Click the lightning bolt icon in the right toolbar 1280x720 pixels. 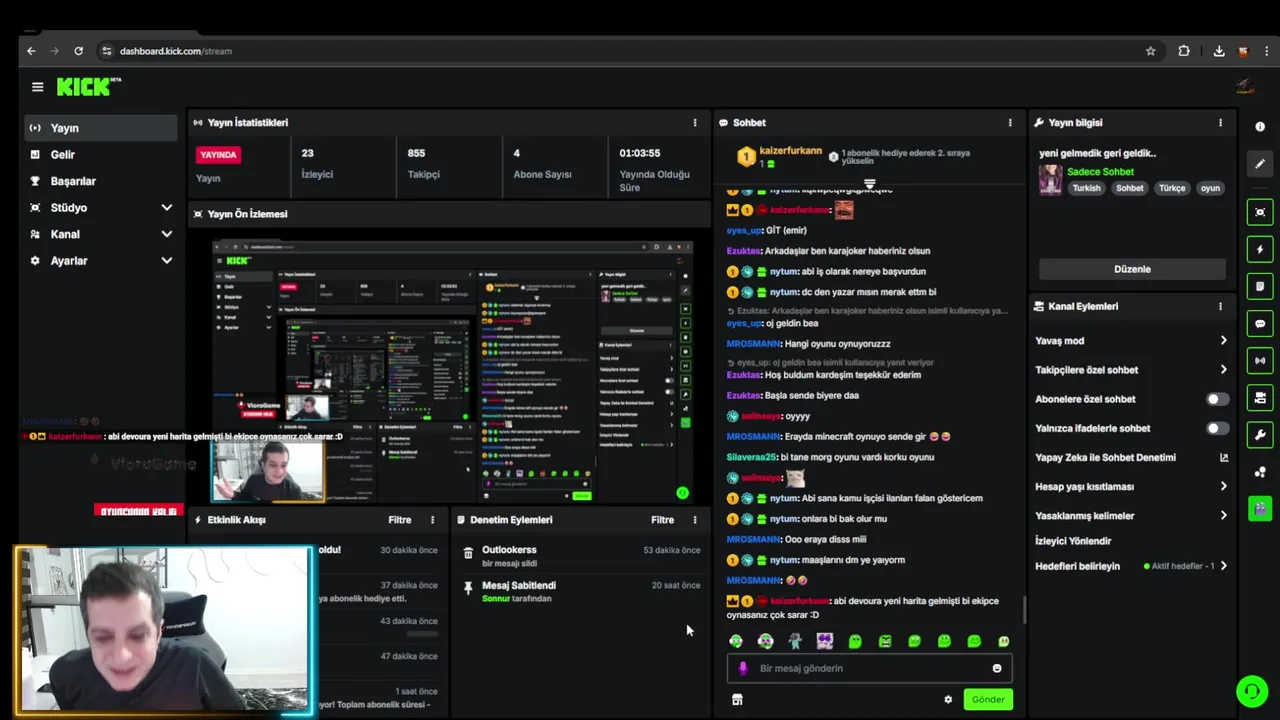1260,249
